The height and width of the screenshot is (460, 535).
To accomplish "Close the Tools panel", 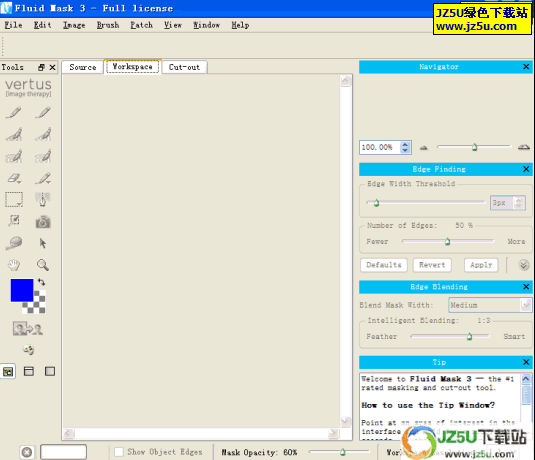I will point(52,67).
